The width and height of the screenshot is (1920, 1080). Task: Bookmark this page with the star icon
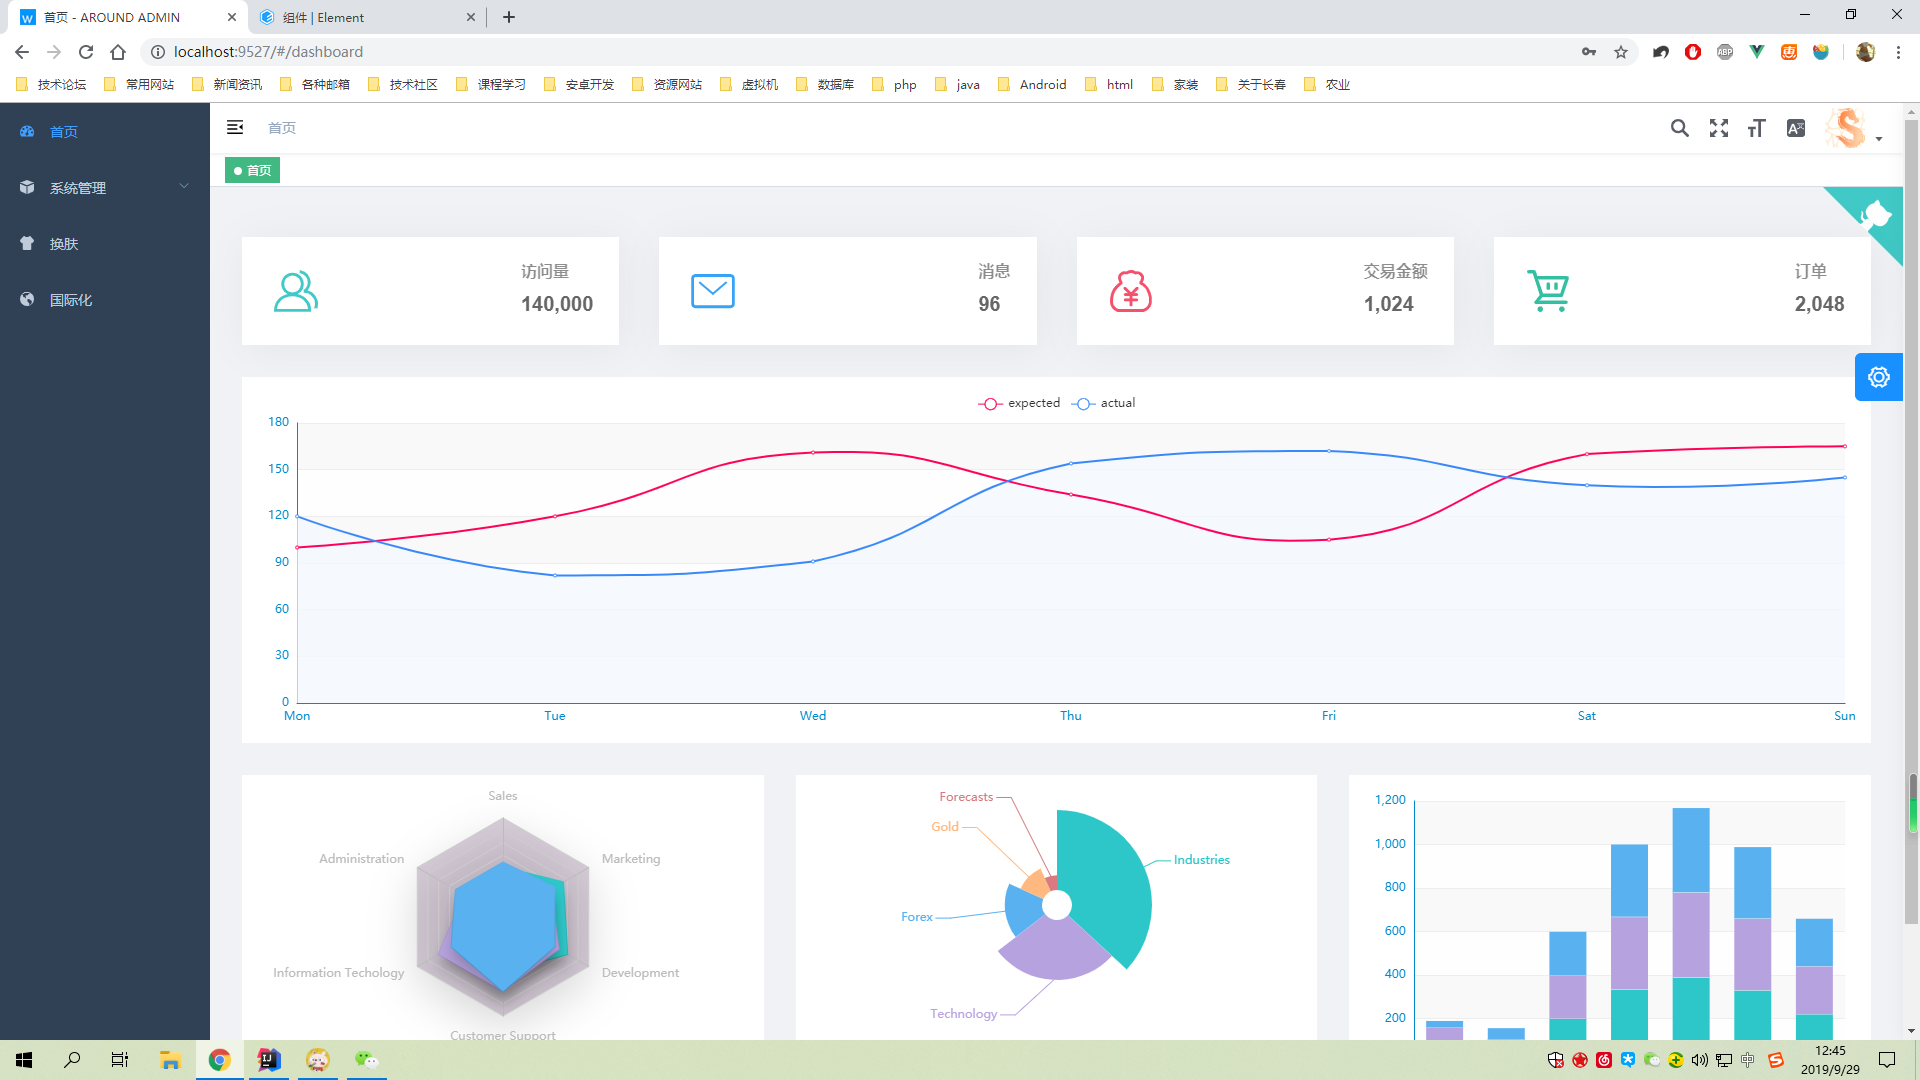point(1621,52)
